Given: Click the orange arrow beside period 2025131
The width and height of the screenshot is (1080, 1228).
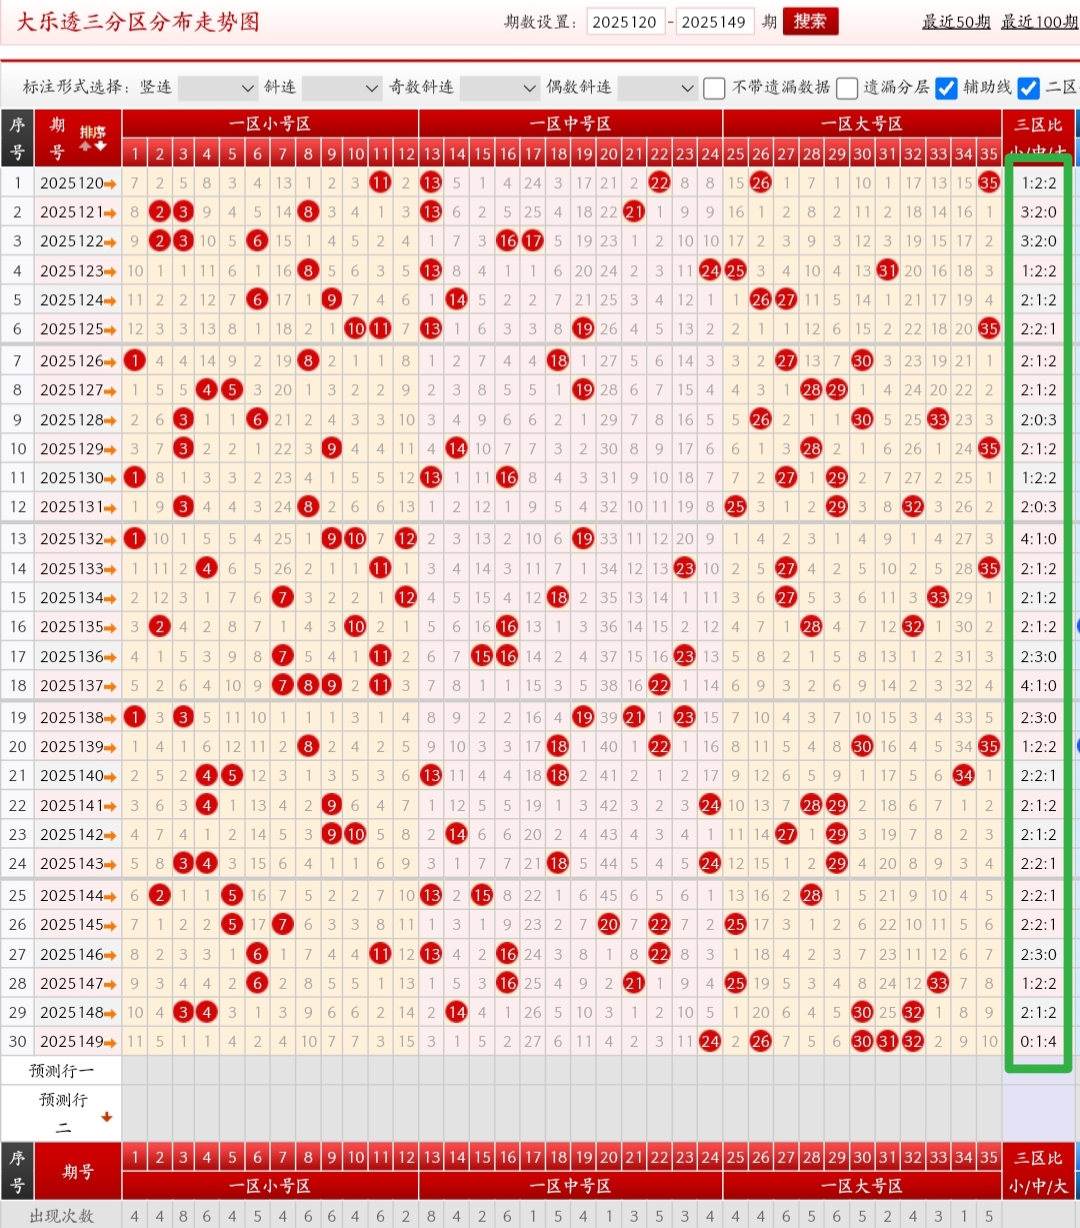Looking at the screenshot, I should [111, 507].
